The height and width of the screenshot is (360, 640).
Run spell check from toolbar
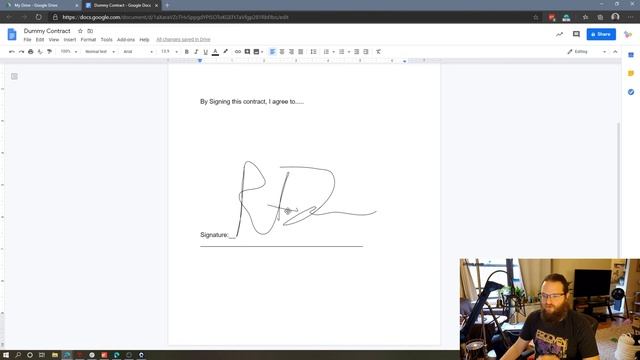click(x=40, y=52)
